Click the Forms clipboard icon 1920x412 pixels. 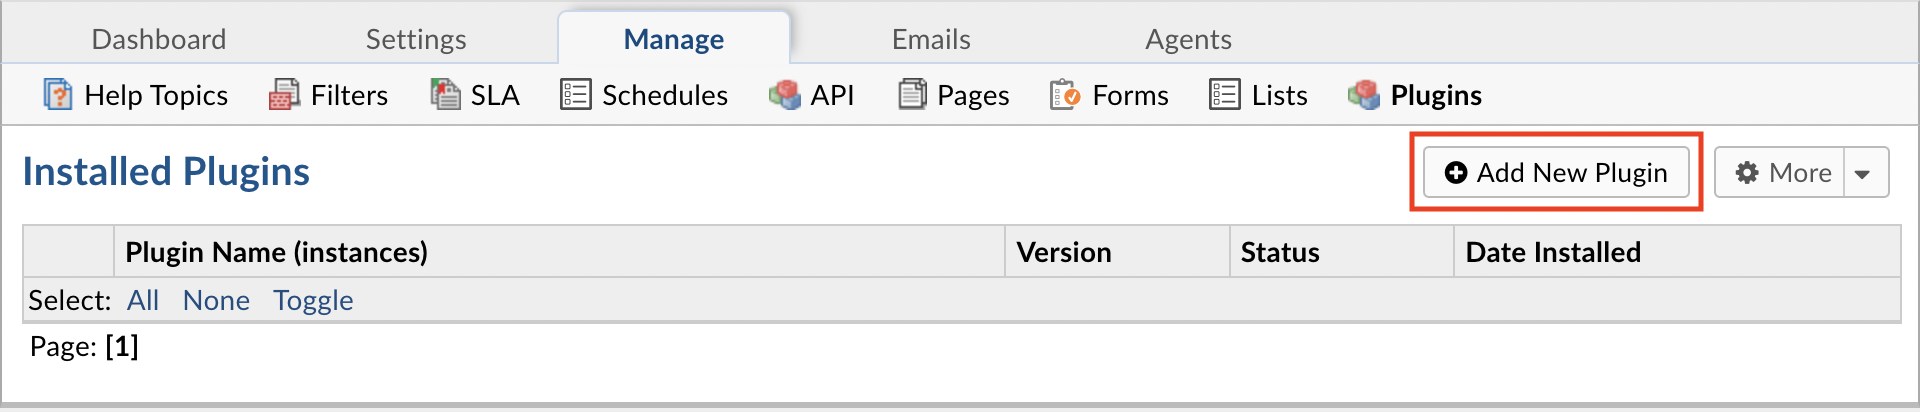(1065, 94)
